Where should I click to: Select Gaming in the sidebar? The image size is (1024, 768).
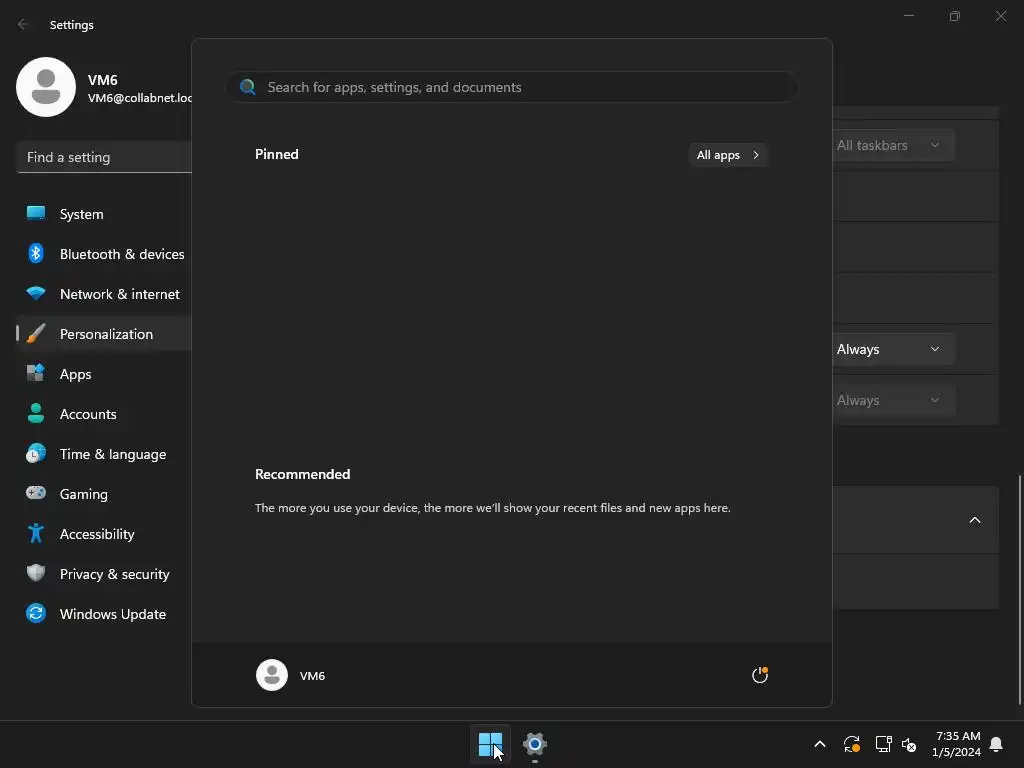[x=104, y=494]
